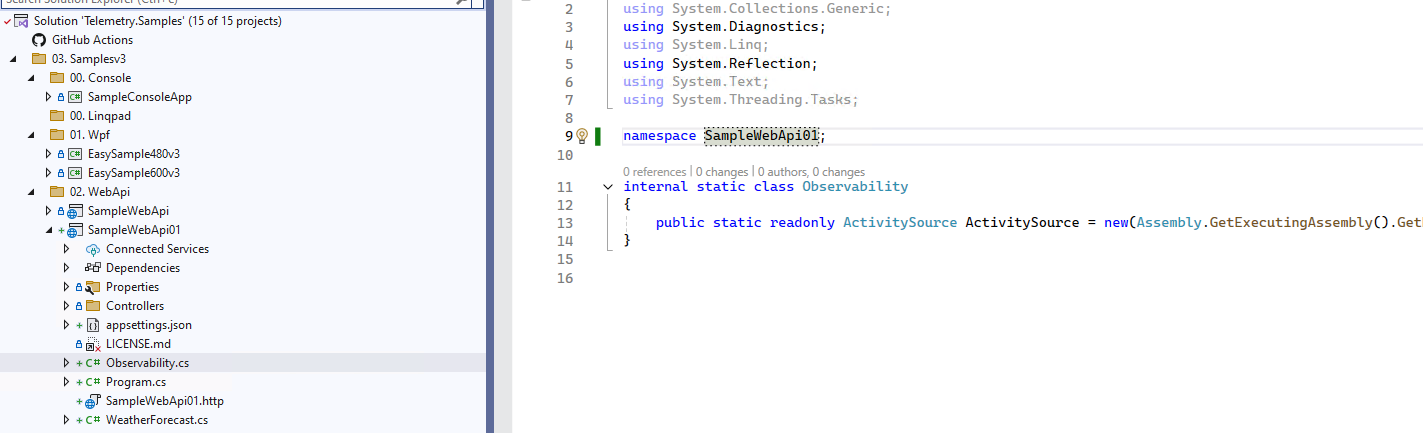Viewport: 1423px width, 433px height.
Task: Click the lightbulb quick actions icon on line 9
Action: tap(582, 136)
